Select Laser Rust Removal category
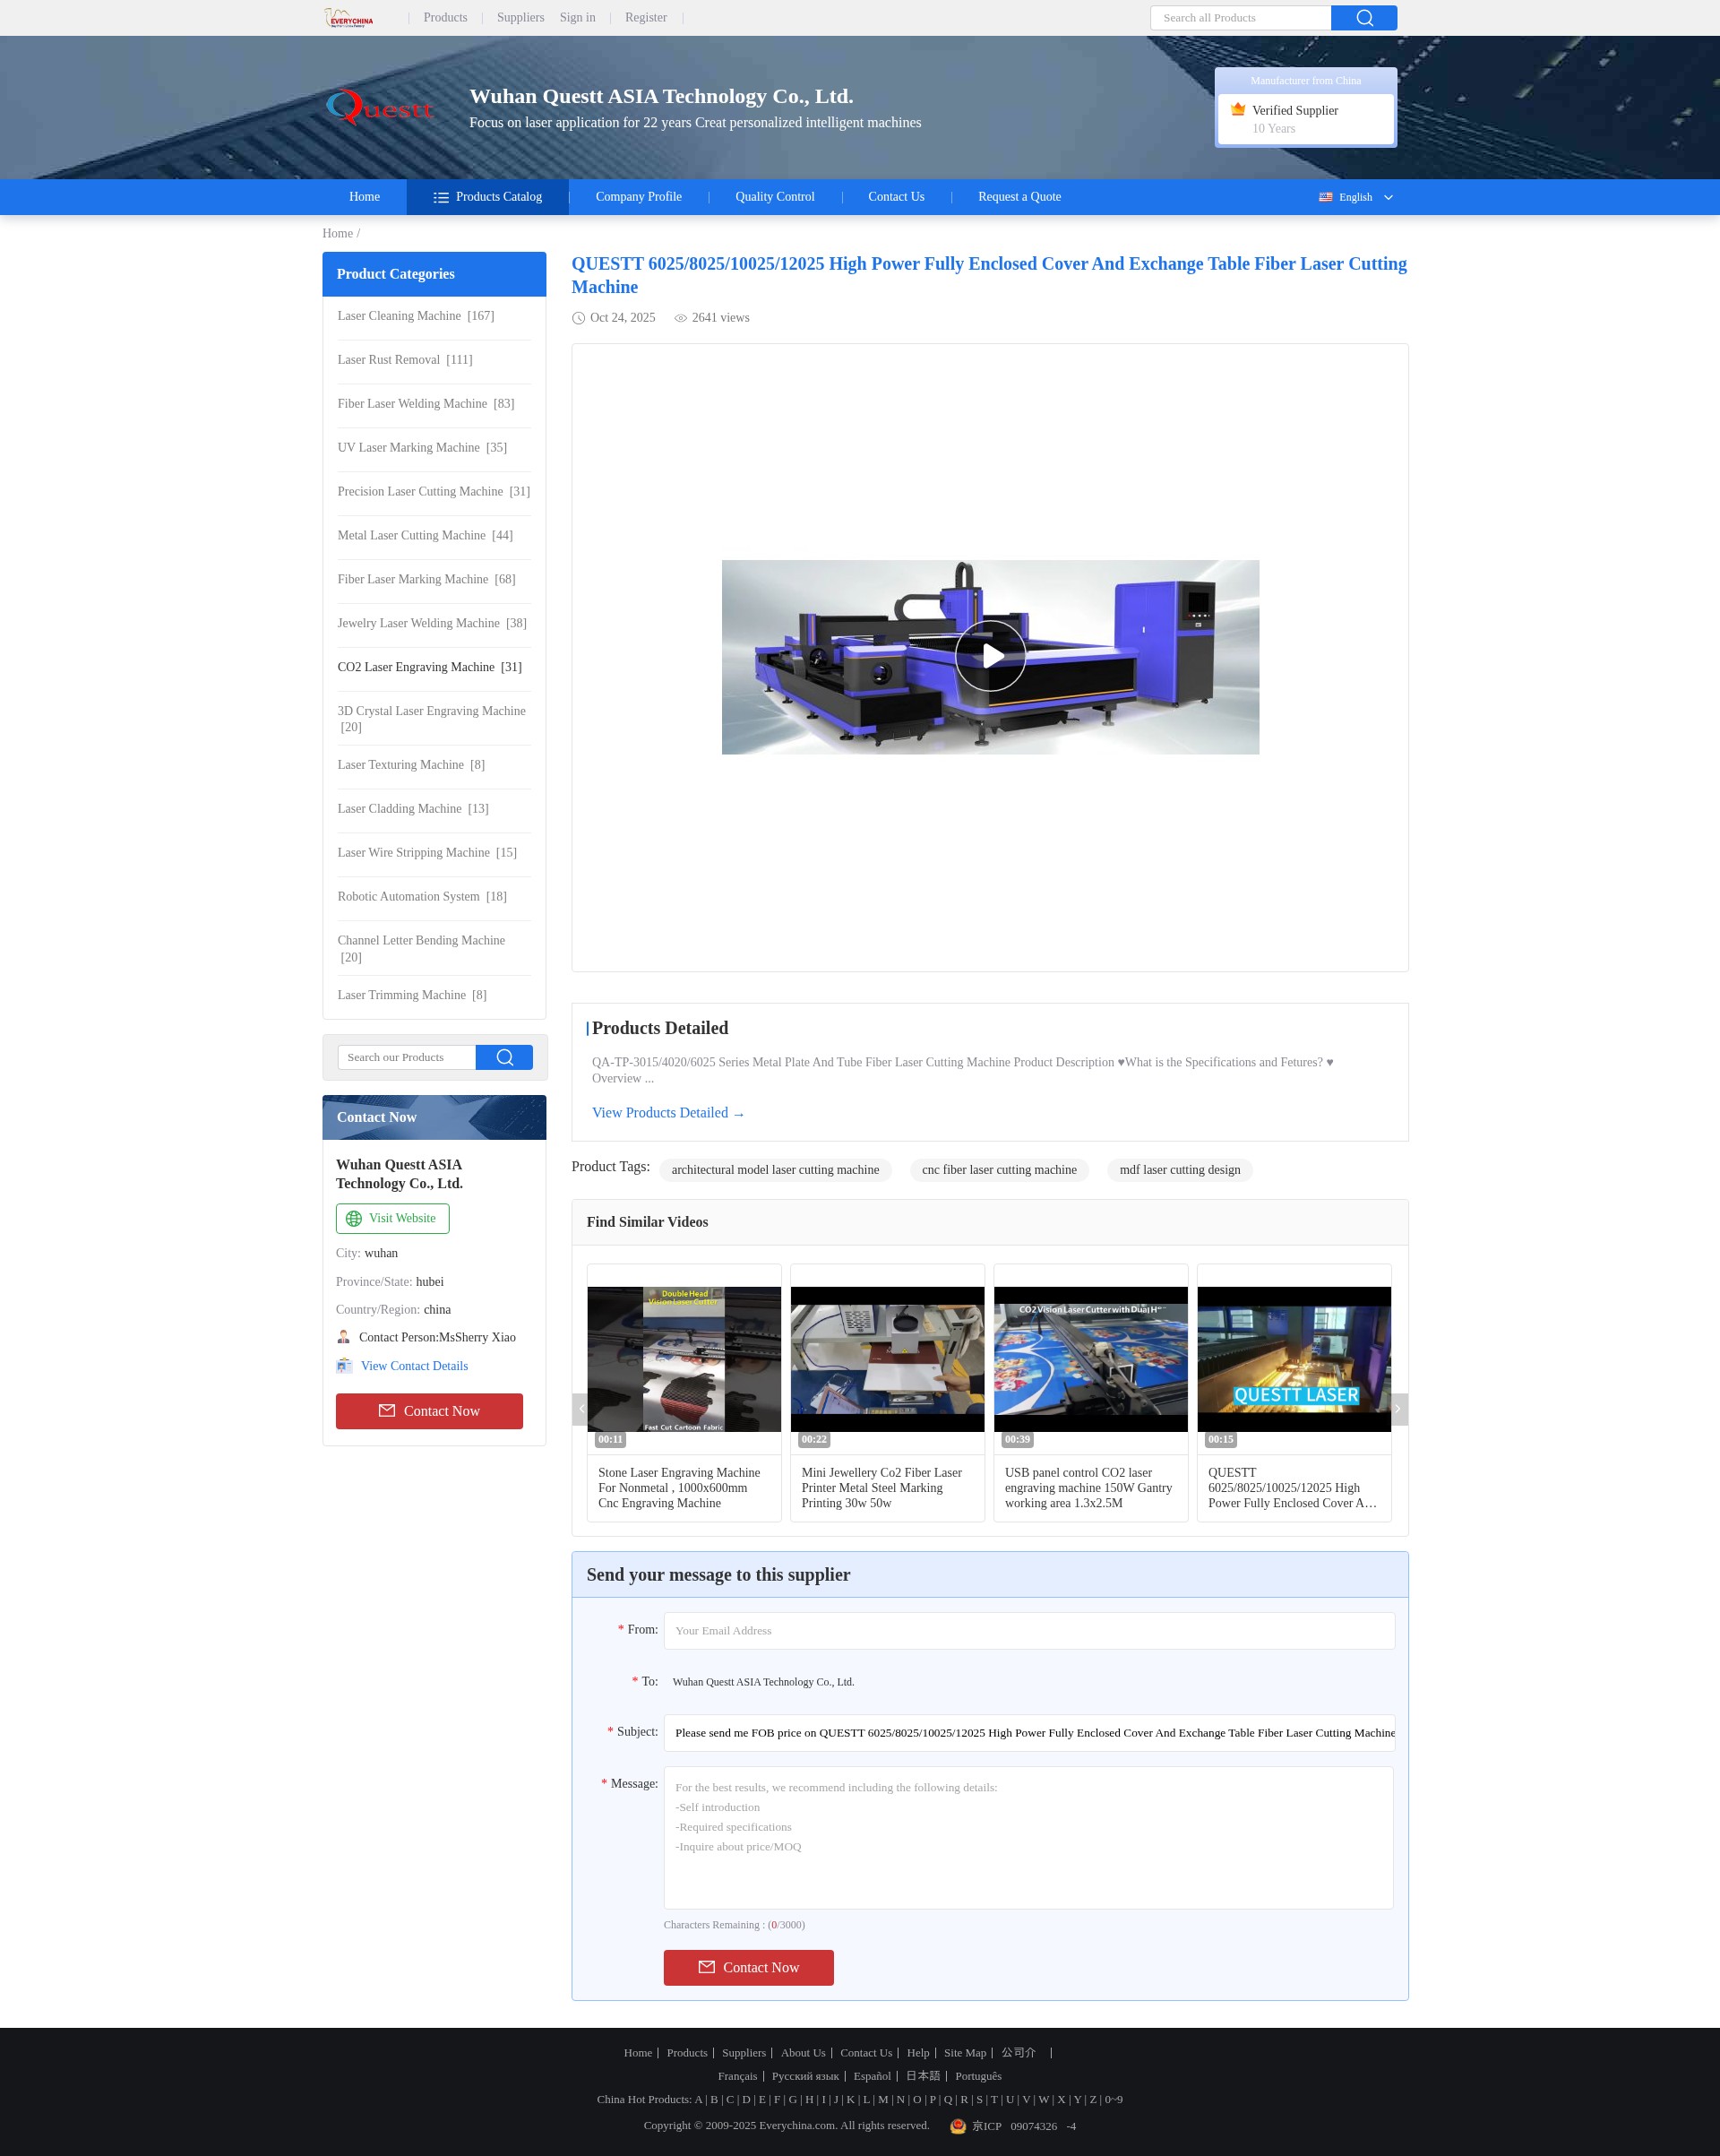1720x2156 pixels. click(405, 360)
